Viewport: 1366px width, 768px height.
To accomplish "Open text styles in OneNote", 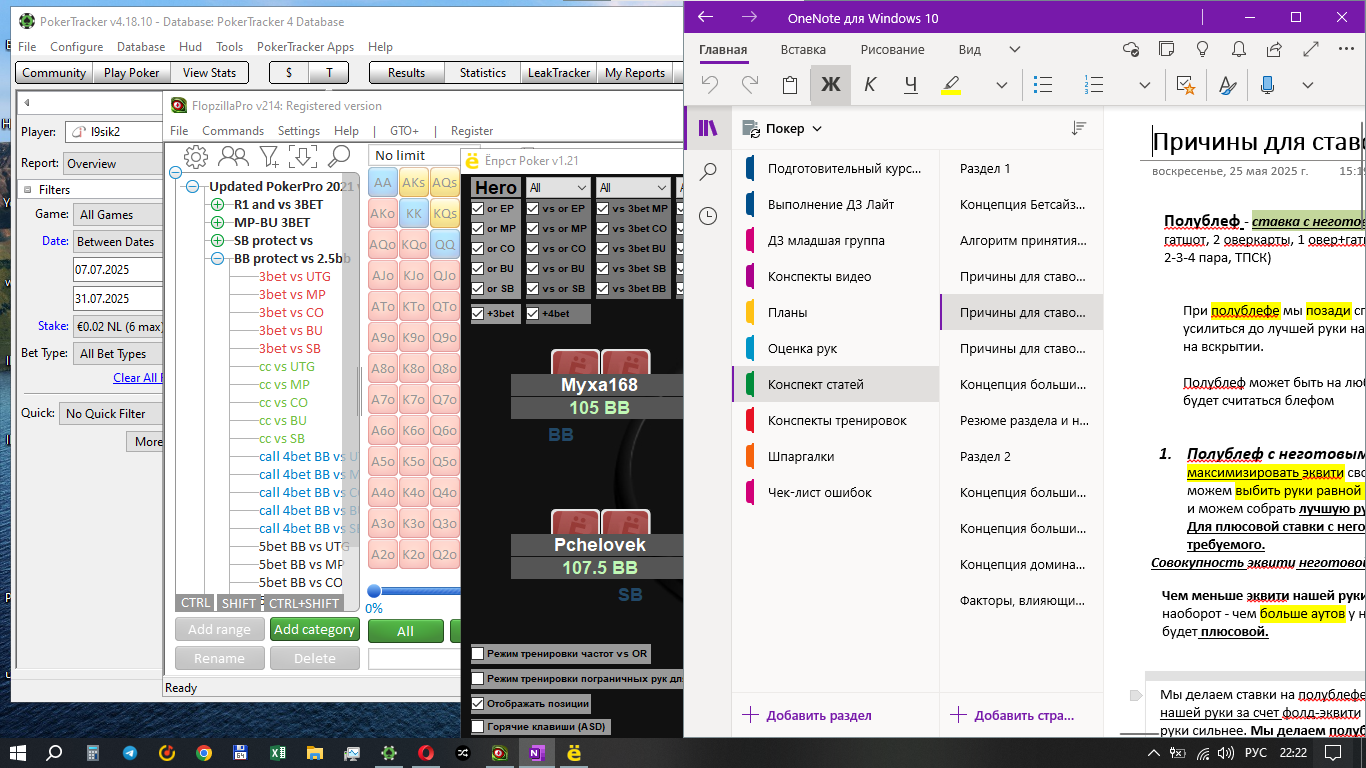I will [x=1227, y=85].
